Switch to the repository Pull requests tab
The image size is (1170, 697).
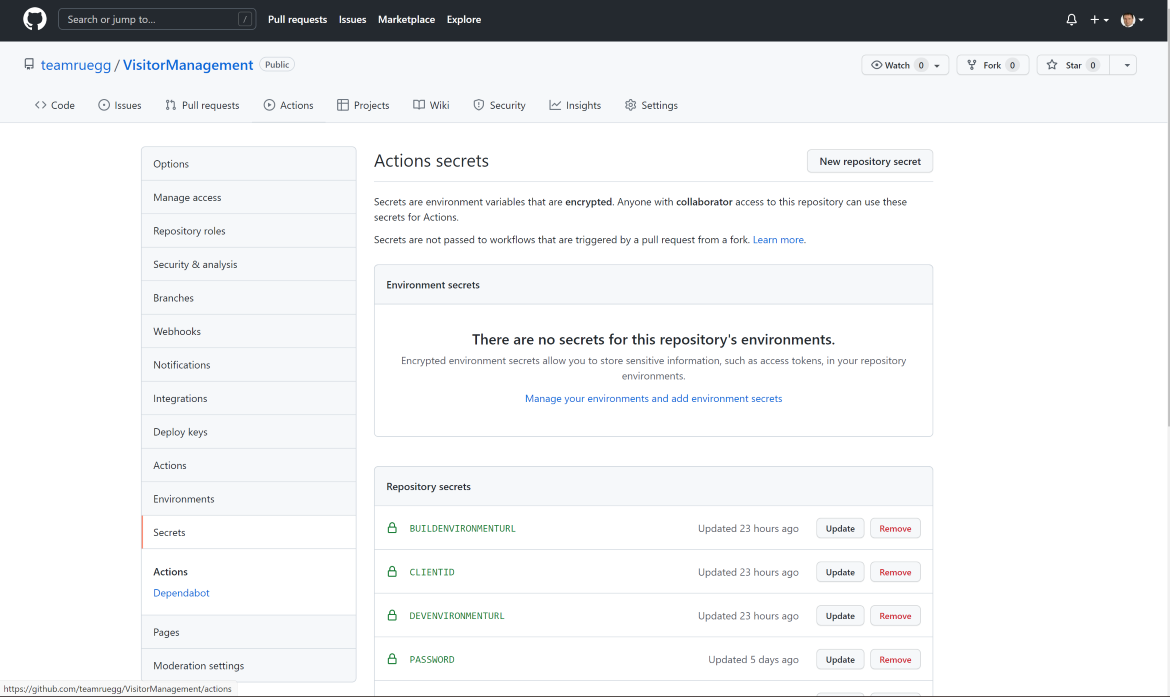[x=202, y=105]
